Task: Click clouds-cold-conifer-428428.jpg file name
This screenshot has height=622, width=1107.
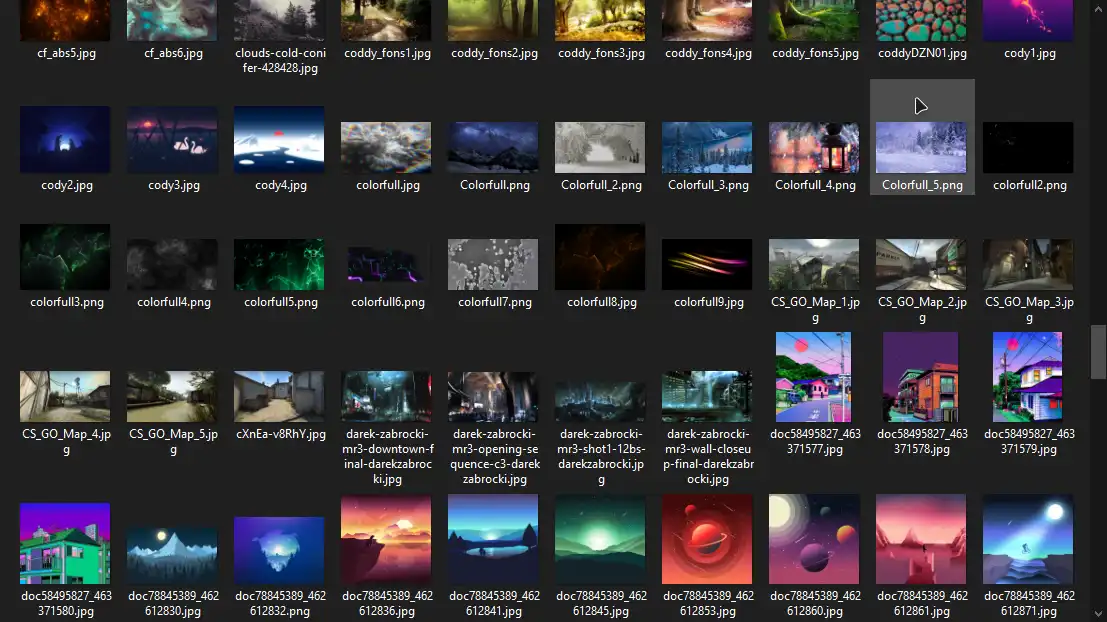Action: (x=280, y=61)
